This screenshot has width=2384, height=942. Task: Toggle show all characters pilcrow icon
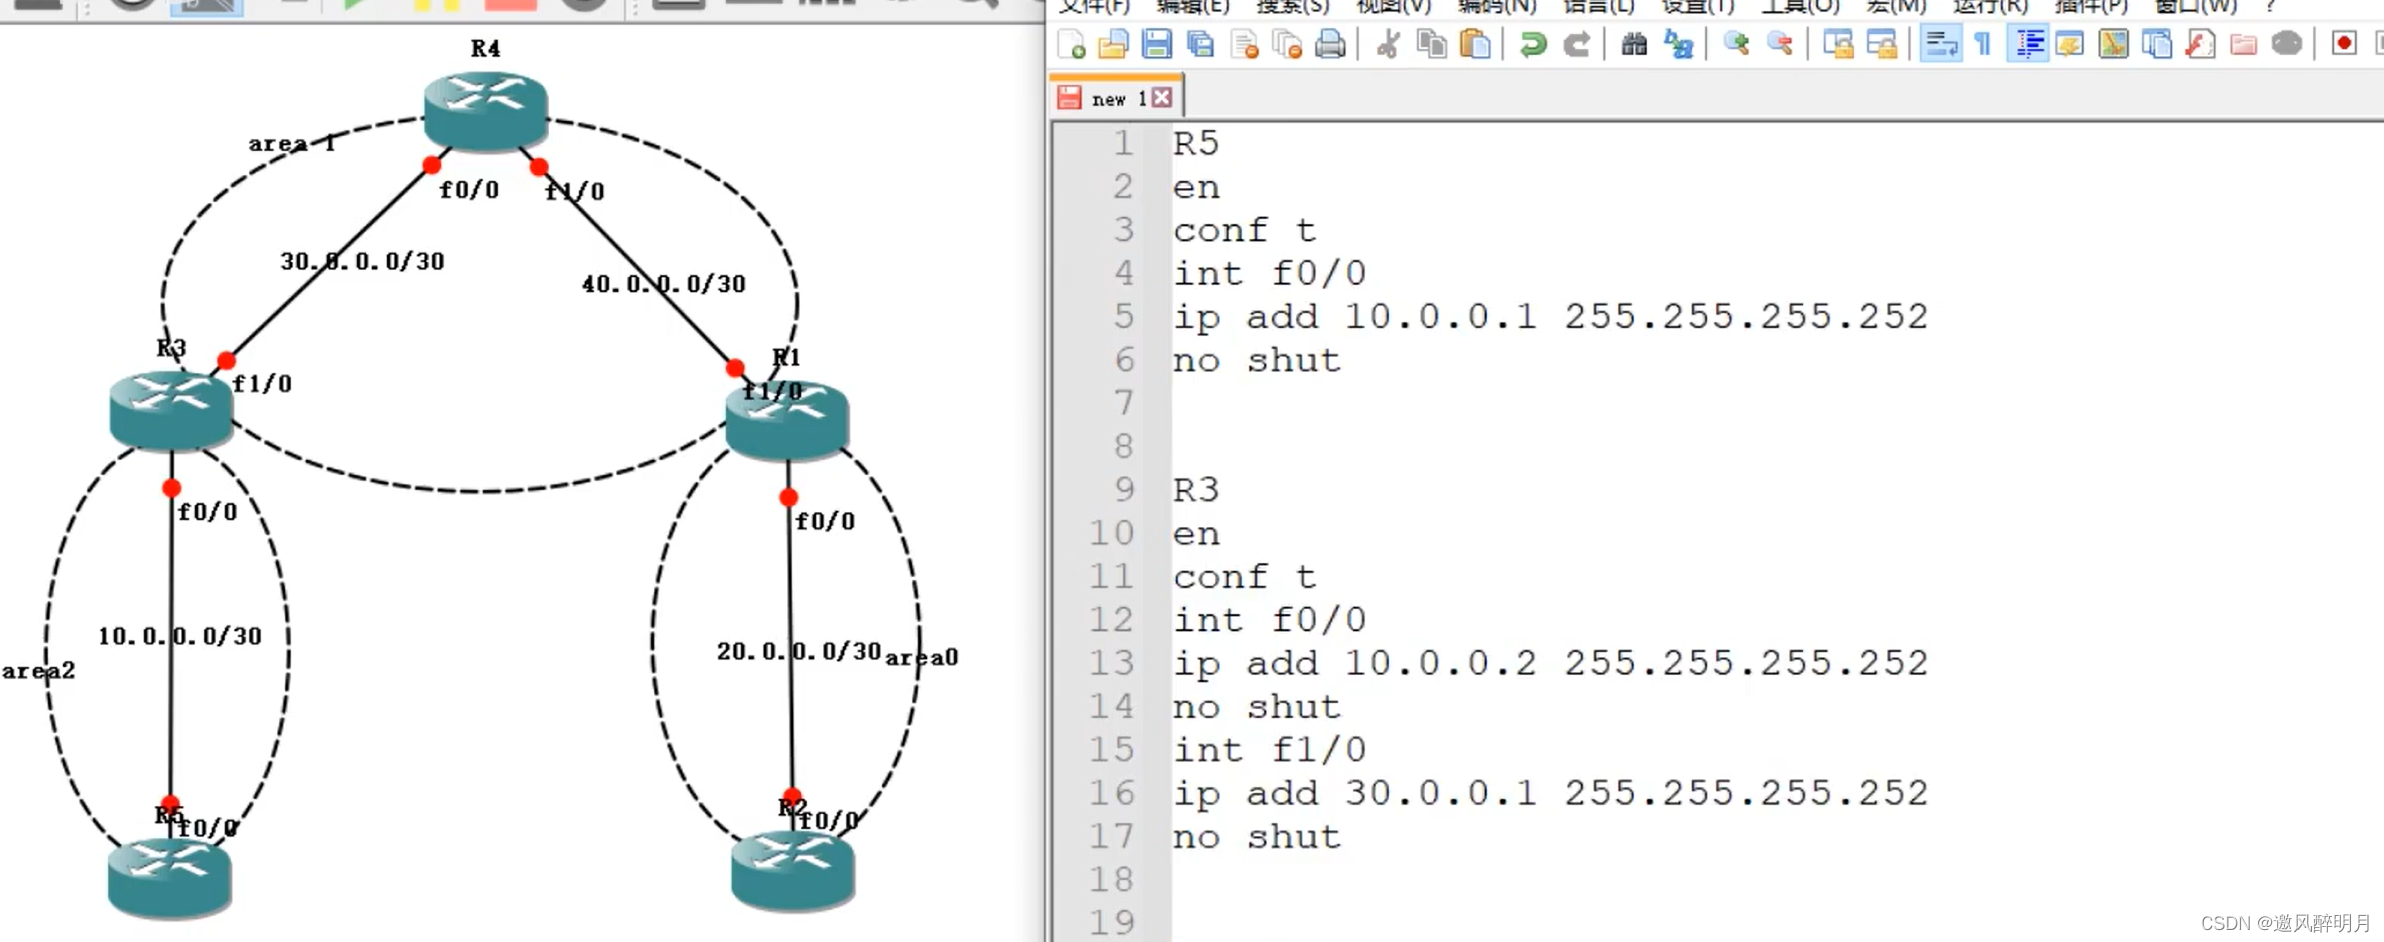1984,44
